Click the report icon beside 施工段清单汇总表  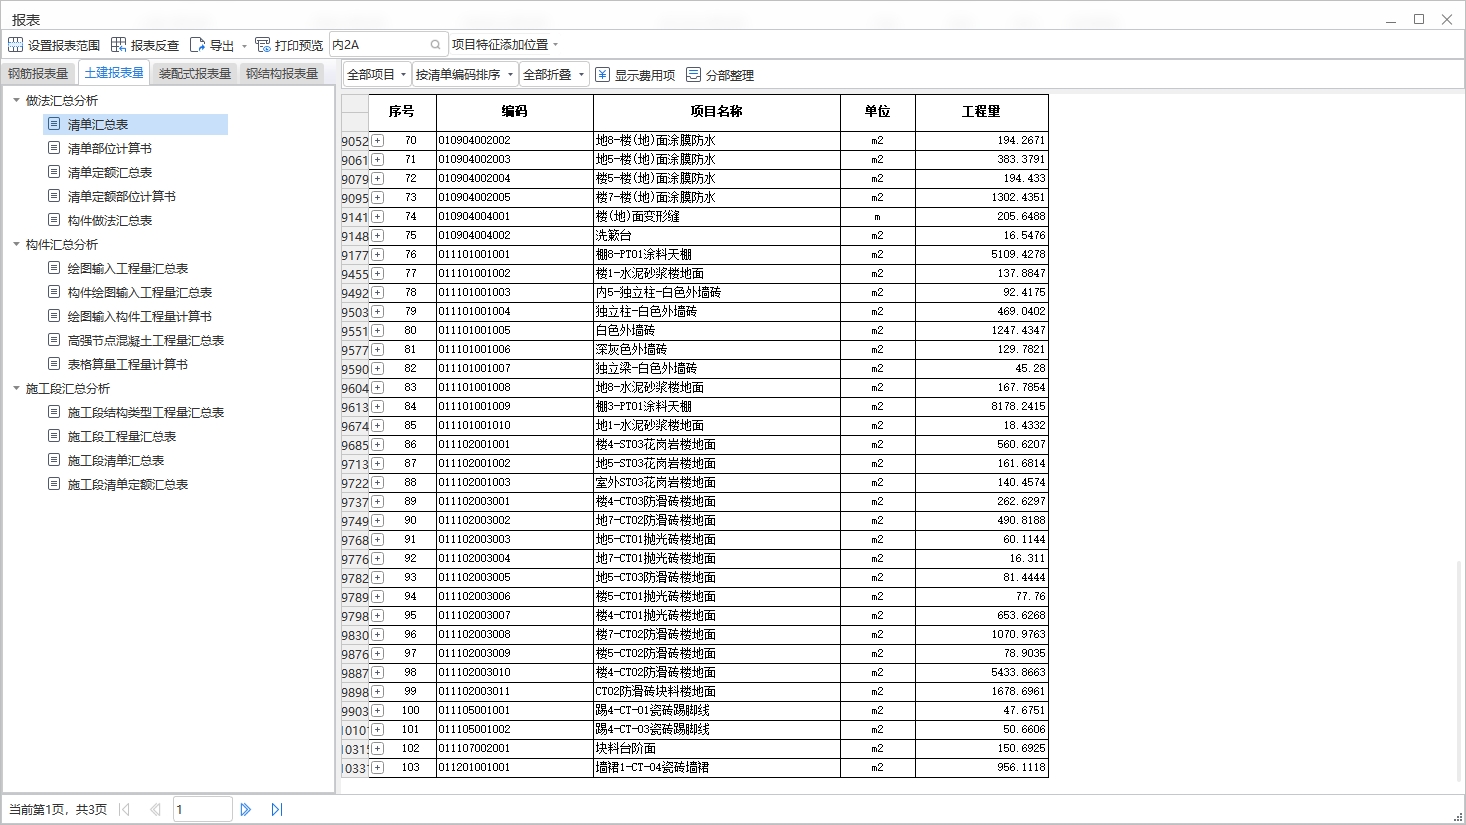tap(54, 460)
